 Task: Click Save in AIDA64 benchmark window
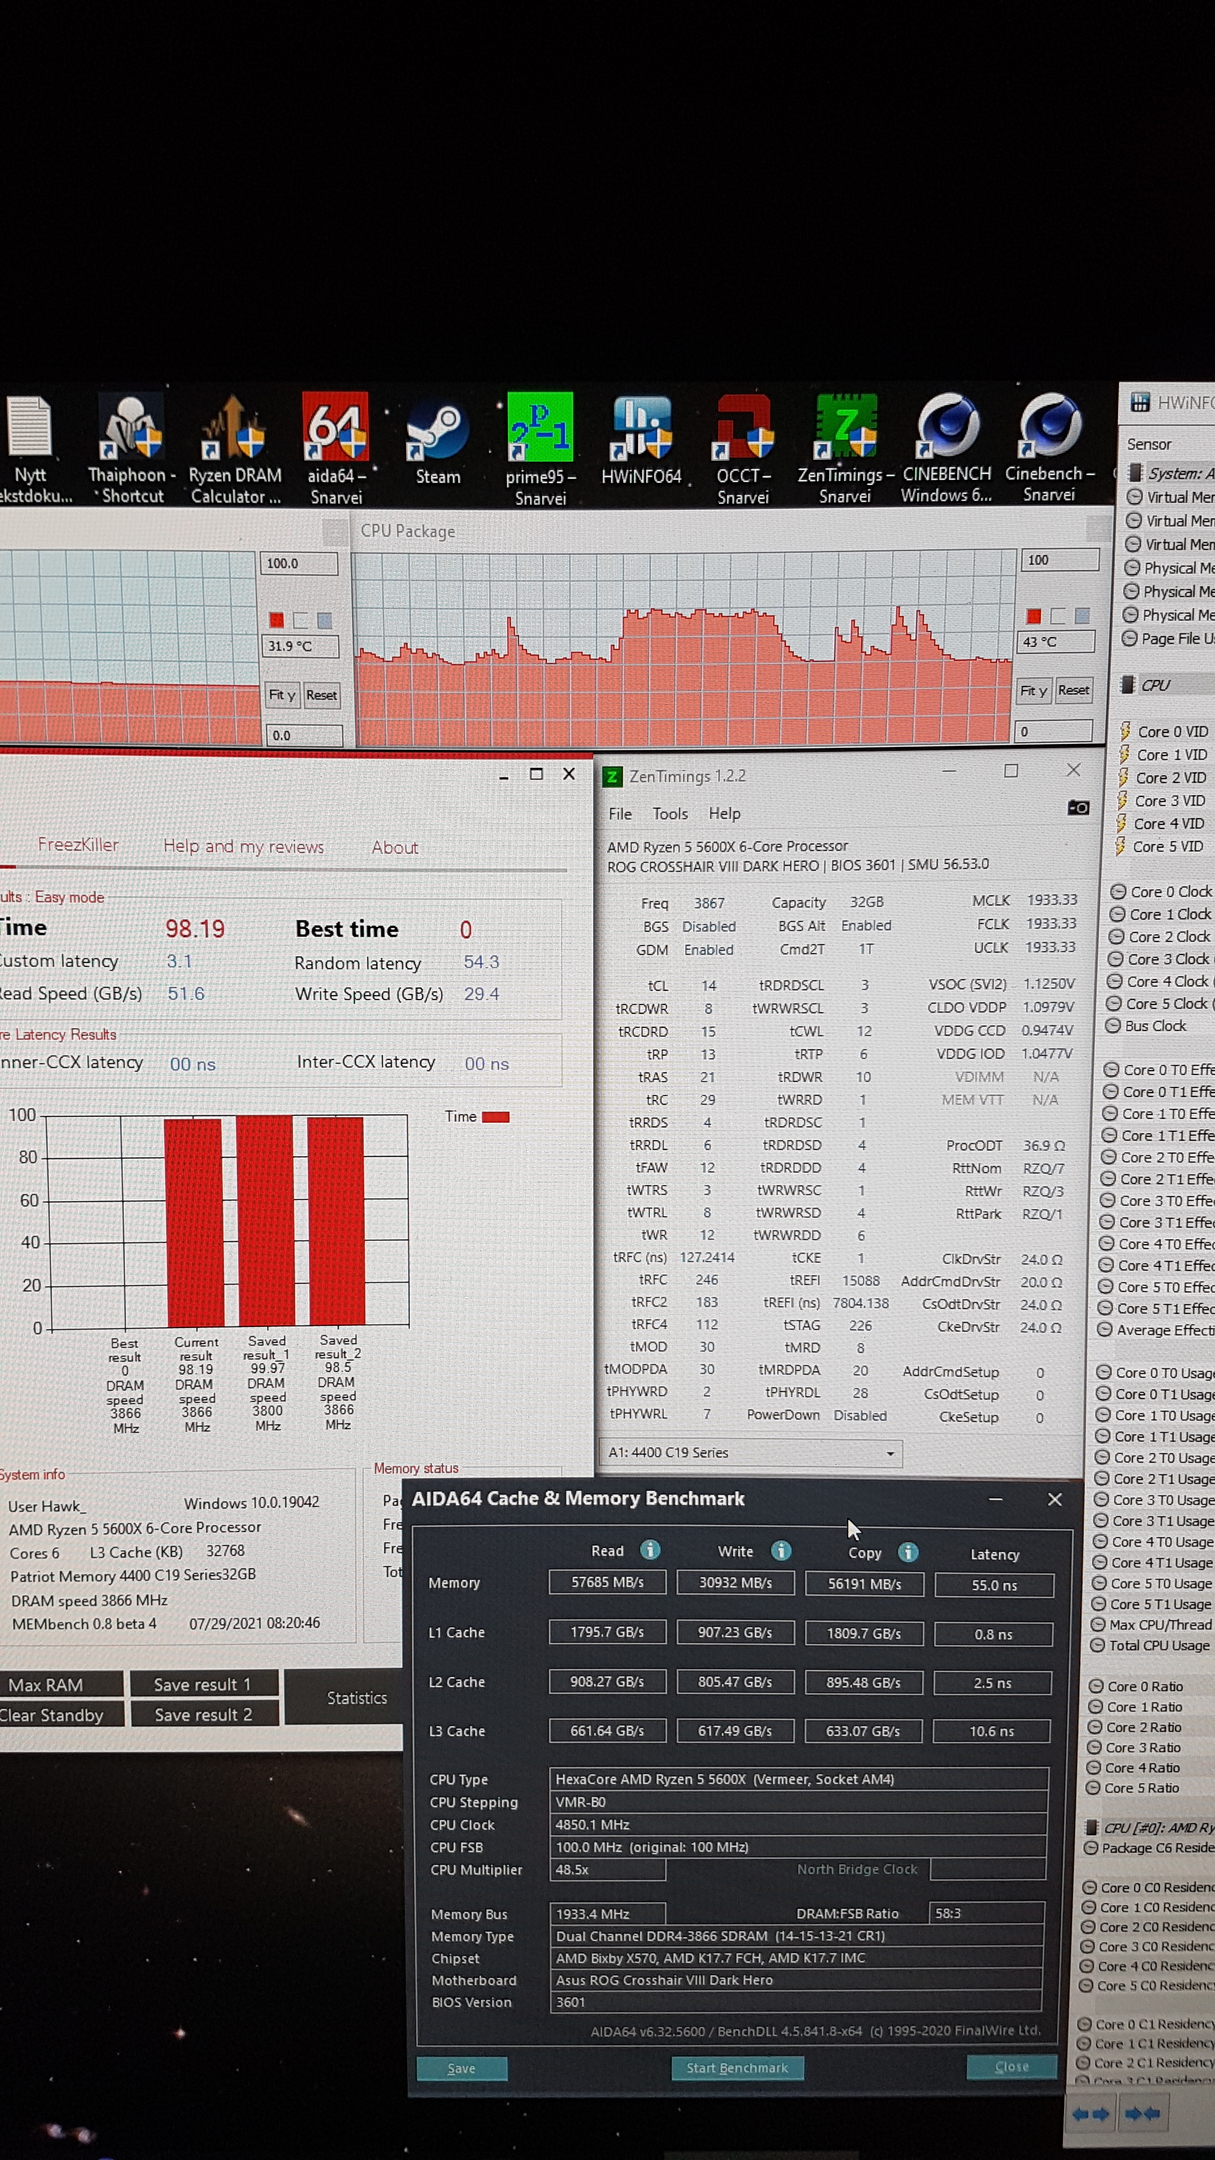point(462,2068)
